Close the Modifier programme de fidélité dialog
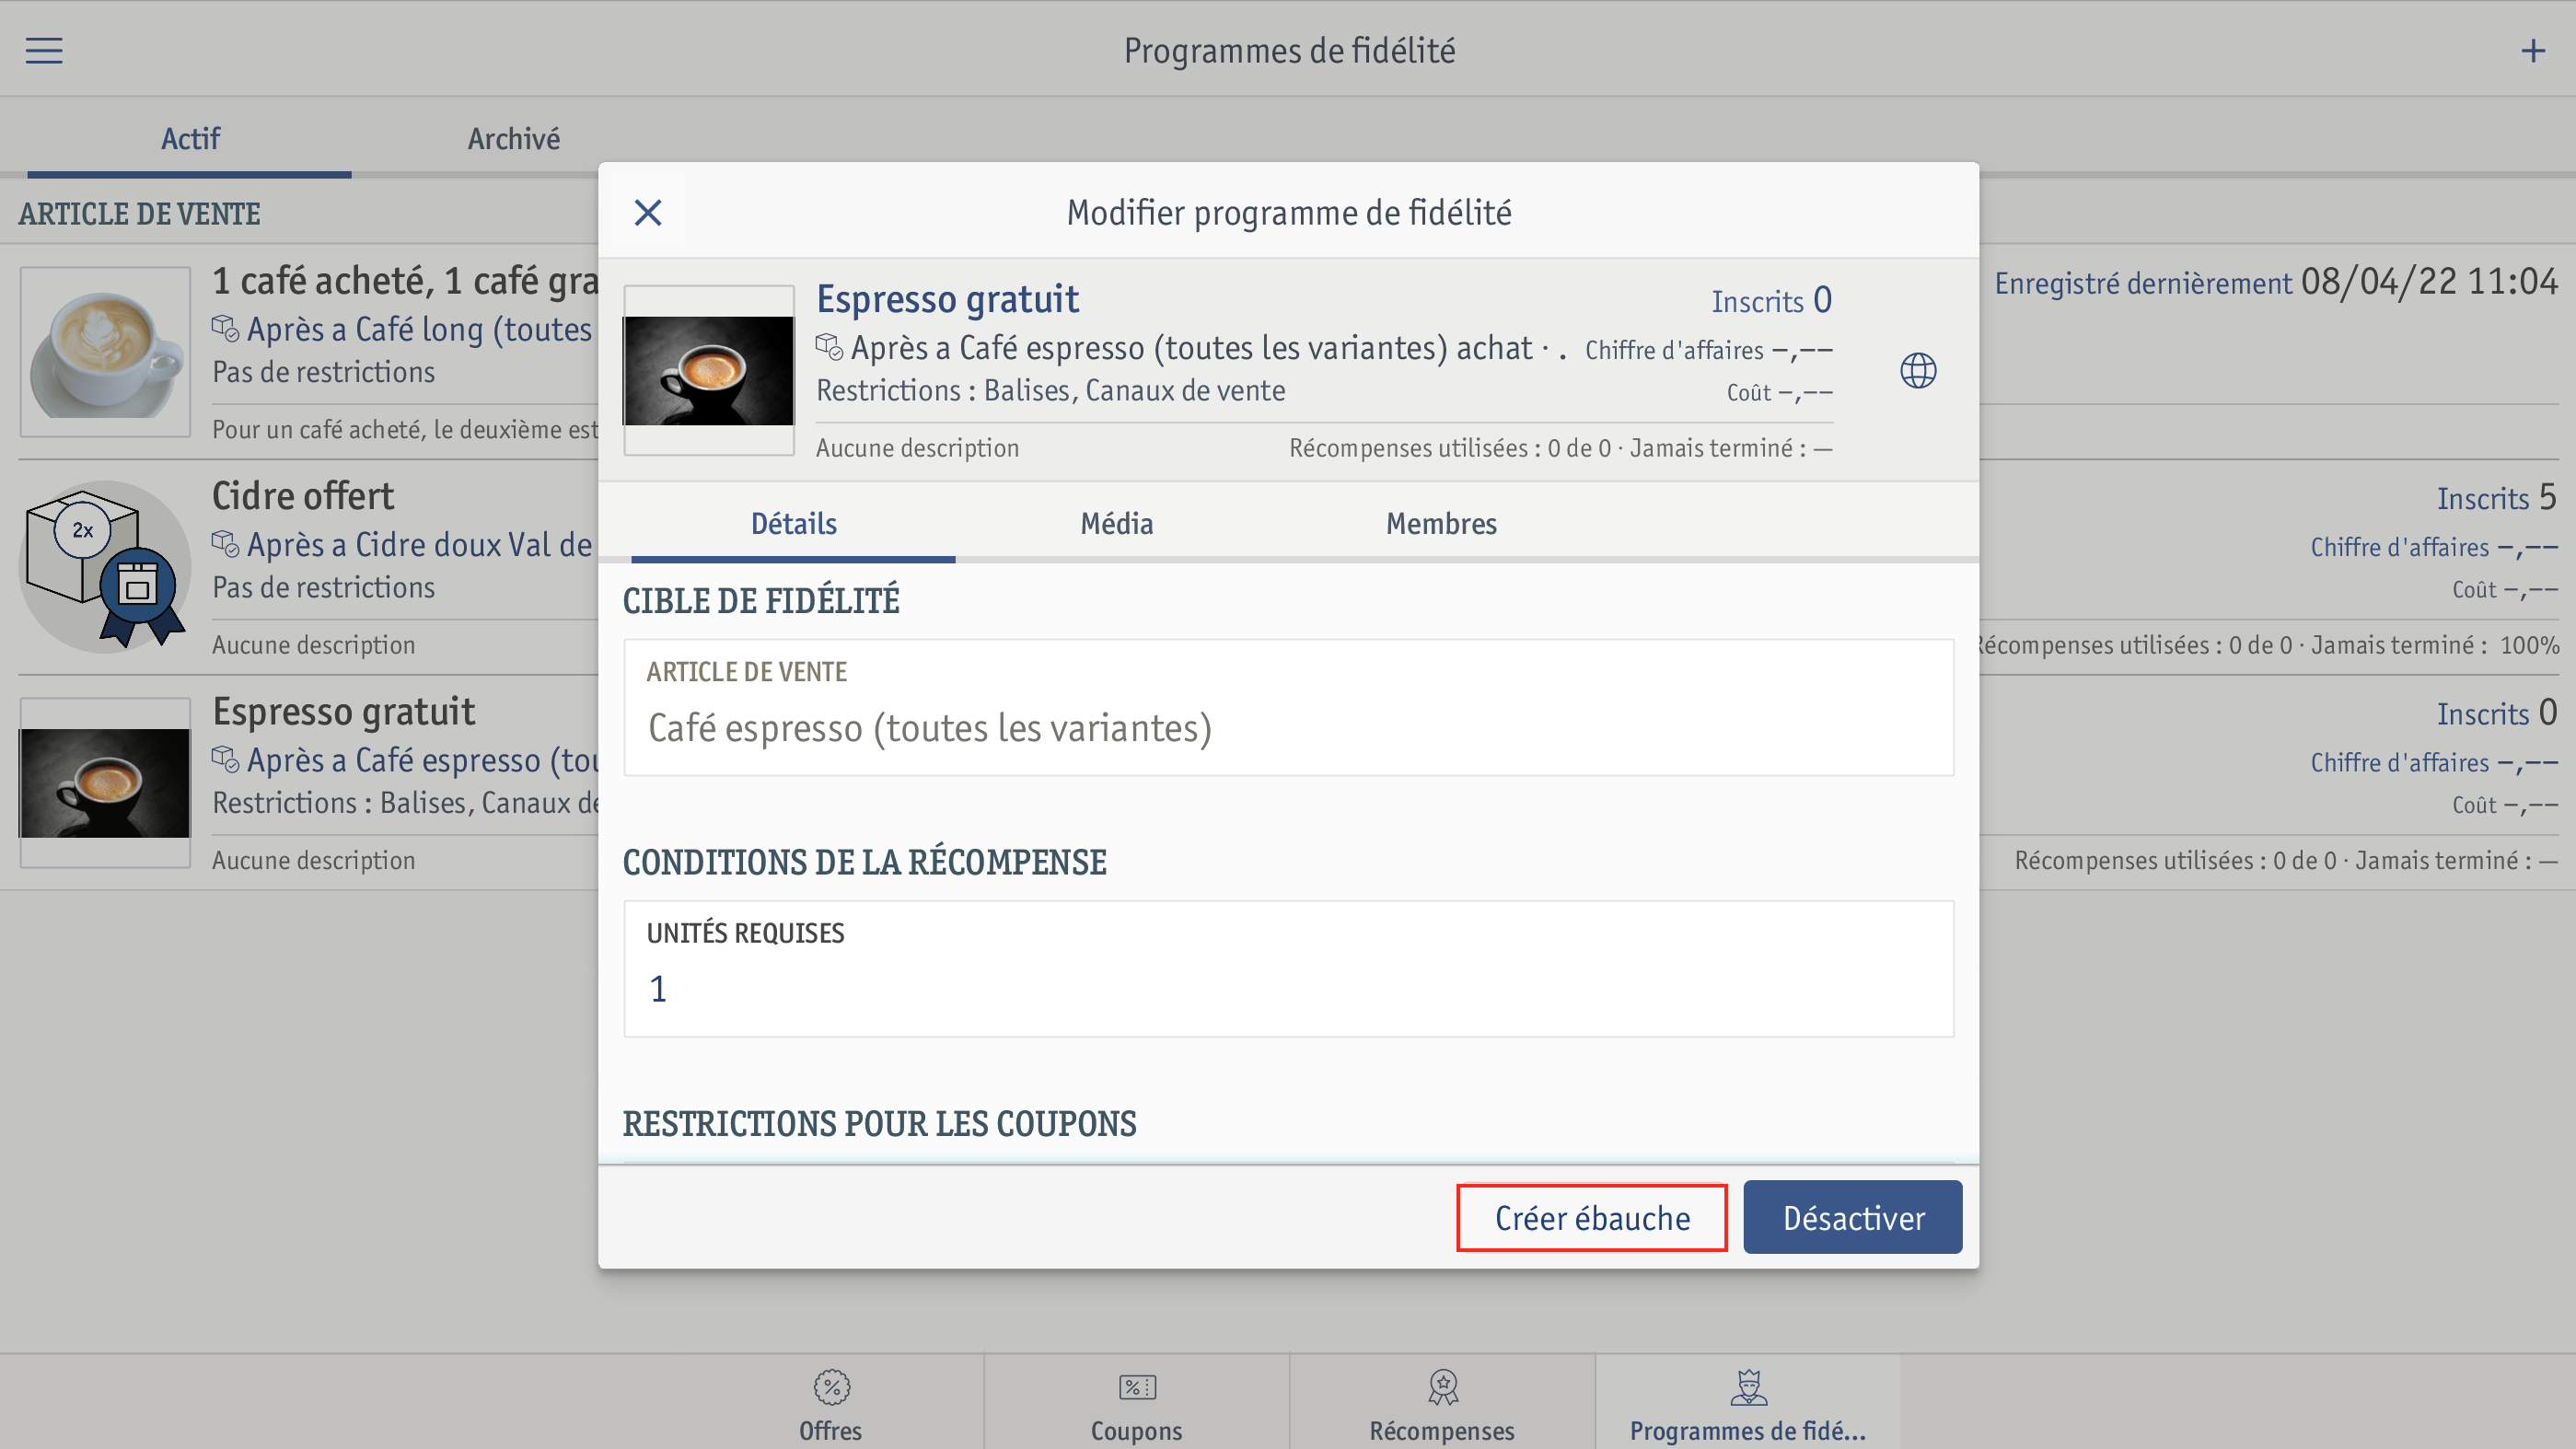 pos(648,212)
